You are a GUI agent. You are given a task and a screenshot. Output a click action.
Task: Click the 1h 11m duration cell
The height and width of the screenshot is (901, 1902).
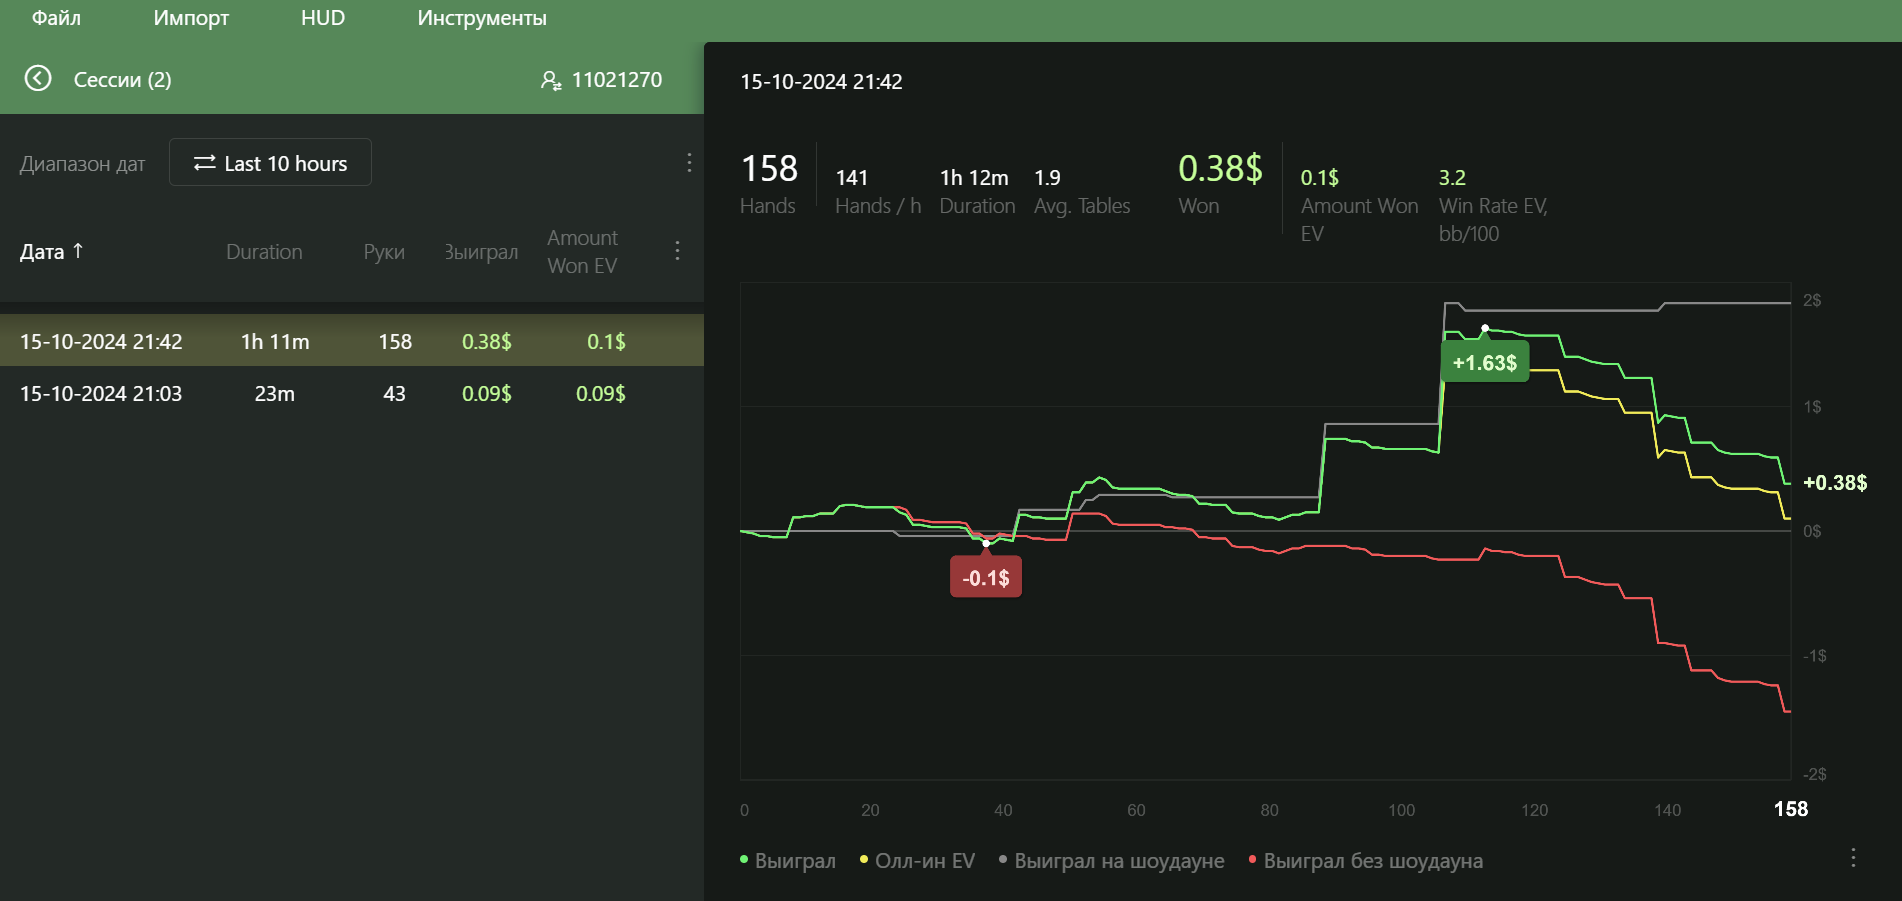[275, 341]
